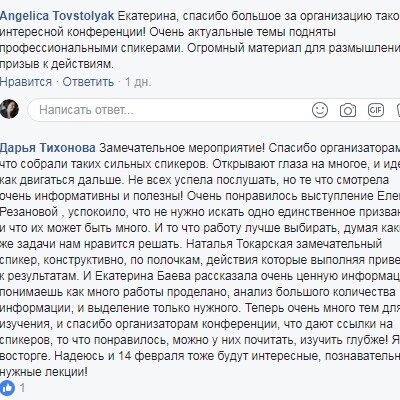Open Angelica Tovstolyak's profile
The width and height of the screenshot is (400, 400).
57,16
